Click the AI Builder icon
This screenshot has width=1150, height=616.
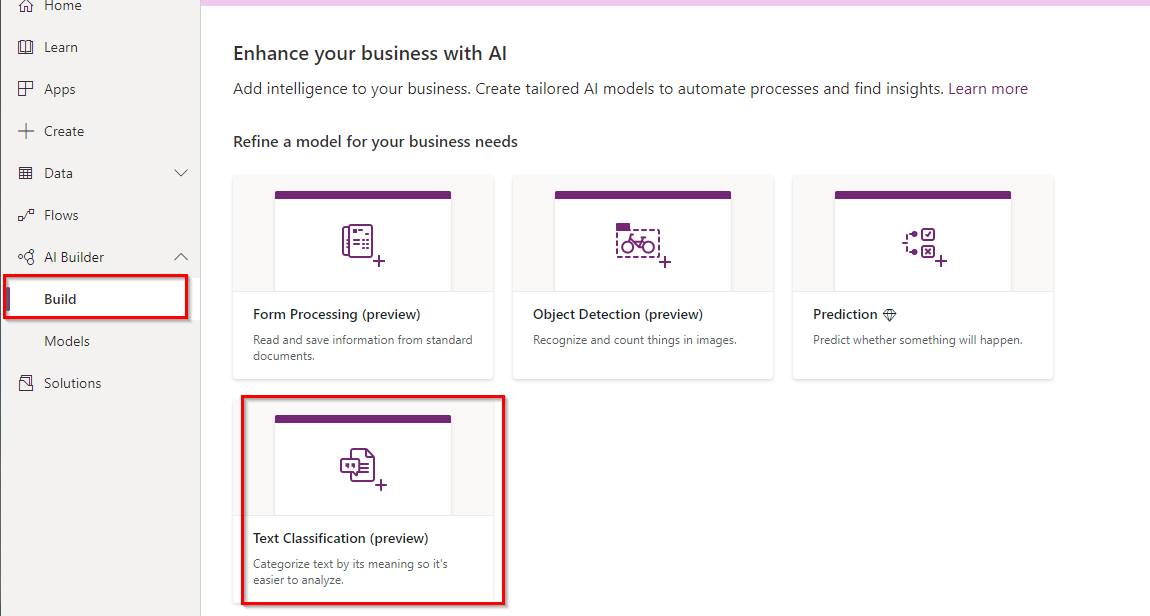(26, 257)
